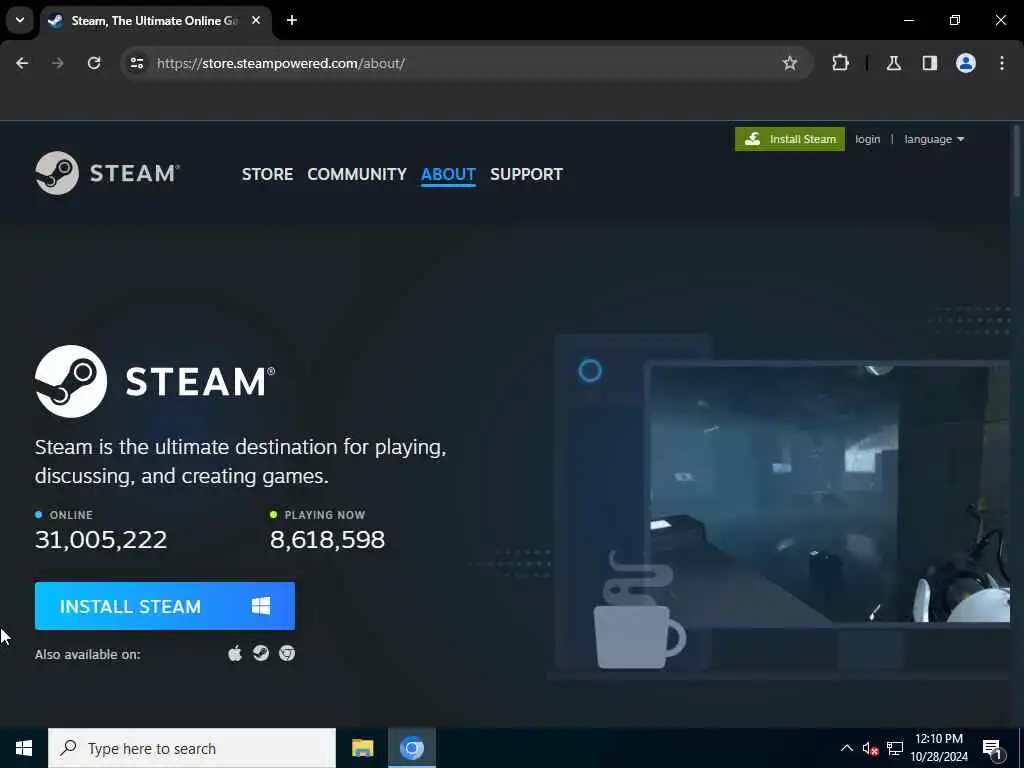
Task: Open the SUPPORT menu
Action: [526, 174]
